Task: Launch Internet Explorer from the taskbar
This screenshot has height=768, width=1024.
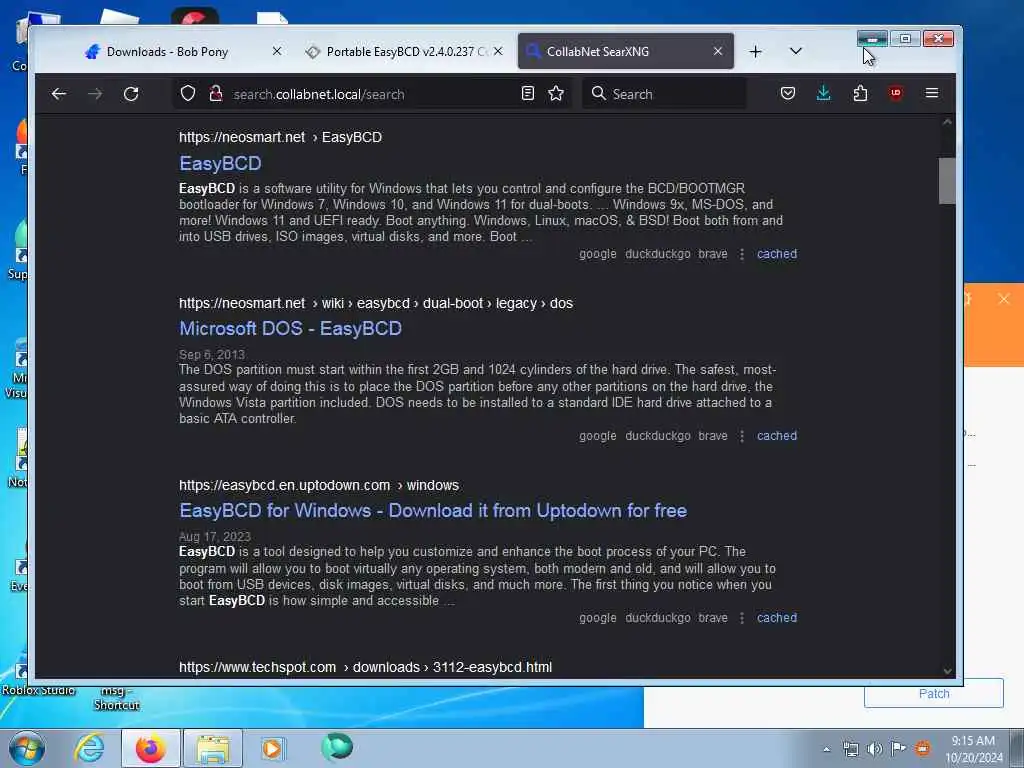Action: point(89,748)
